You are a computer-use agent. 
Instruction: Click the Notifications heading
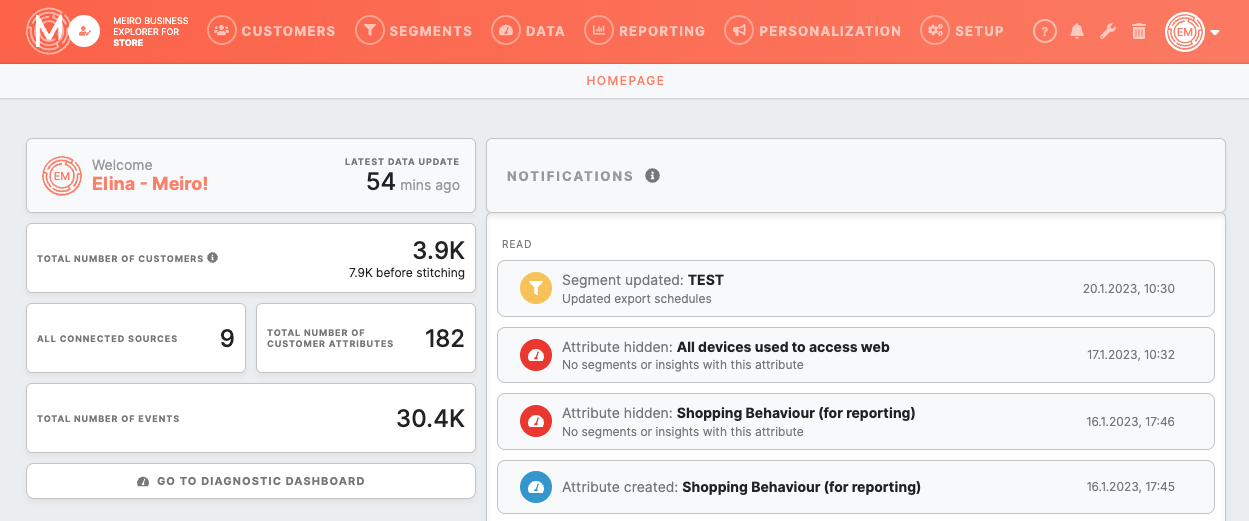point(570,176)
